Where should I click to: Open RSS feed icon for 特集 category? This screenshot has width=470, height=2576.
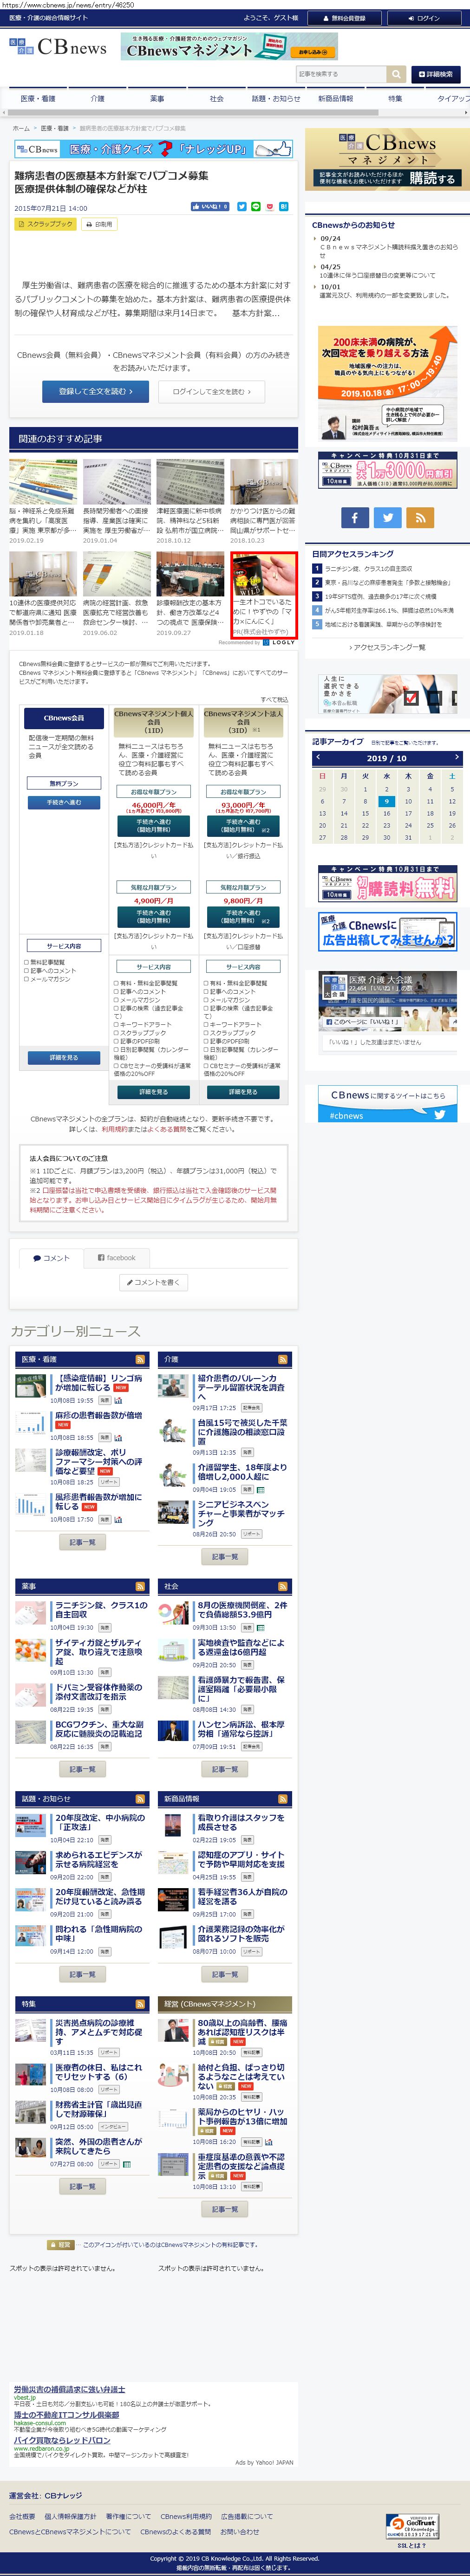[140, 2004]
